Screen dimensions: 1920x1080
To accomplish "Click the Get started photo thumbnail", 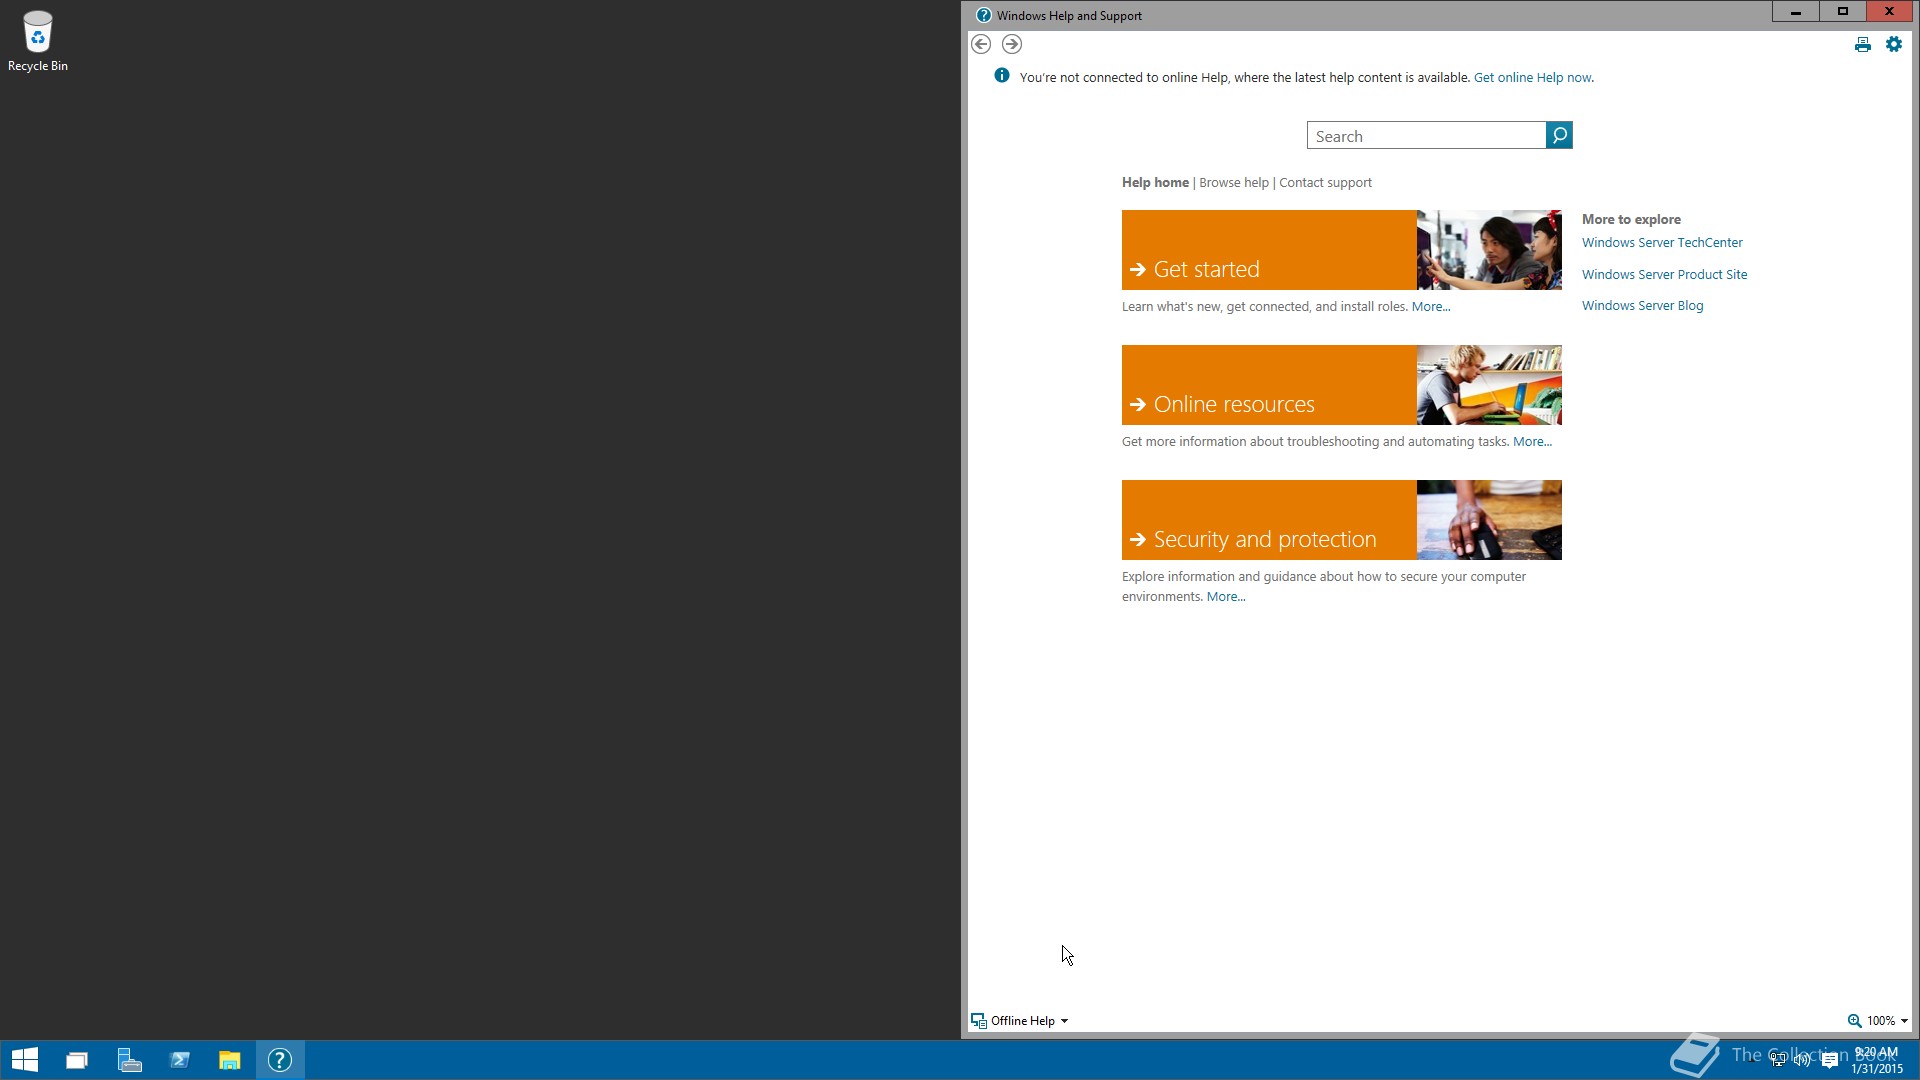I will coord(1489,250).
